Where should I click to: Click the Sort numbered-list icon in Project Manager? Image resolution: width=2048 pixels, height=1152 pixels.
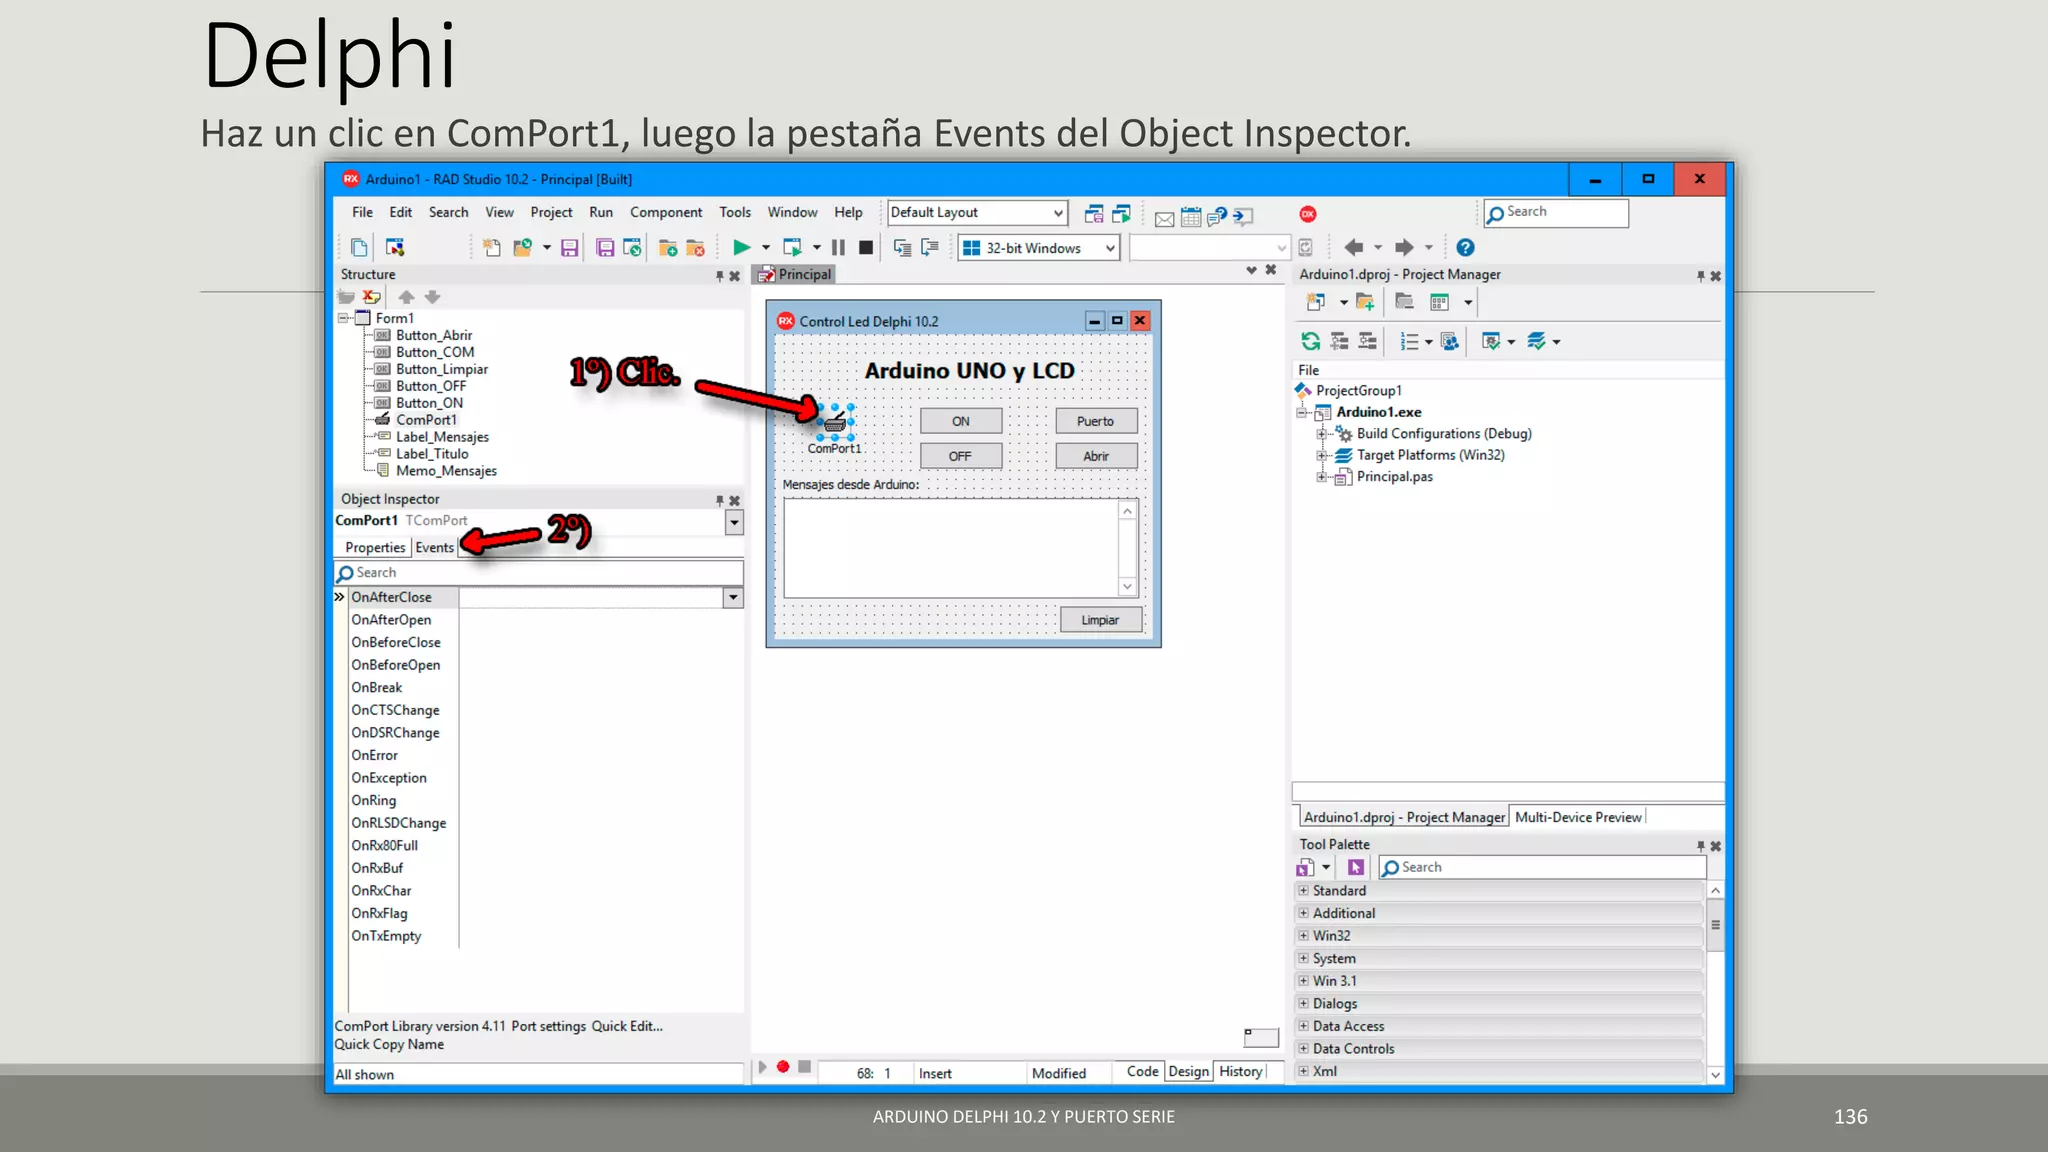1409,342
